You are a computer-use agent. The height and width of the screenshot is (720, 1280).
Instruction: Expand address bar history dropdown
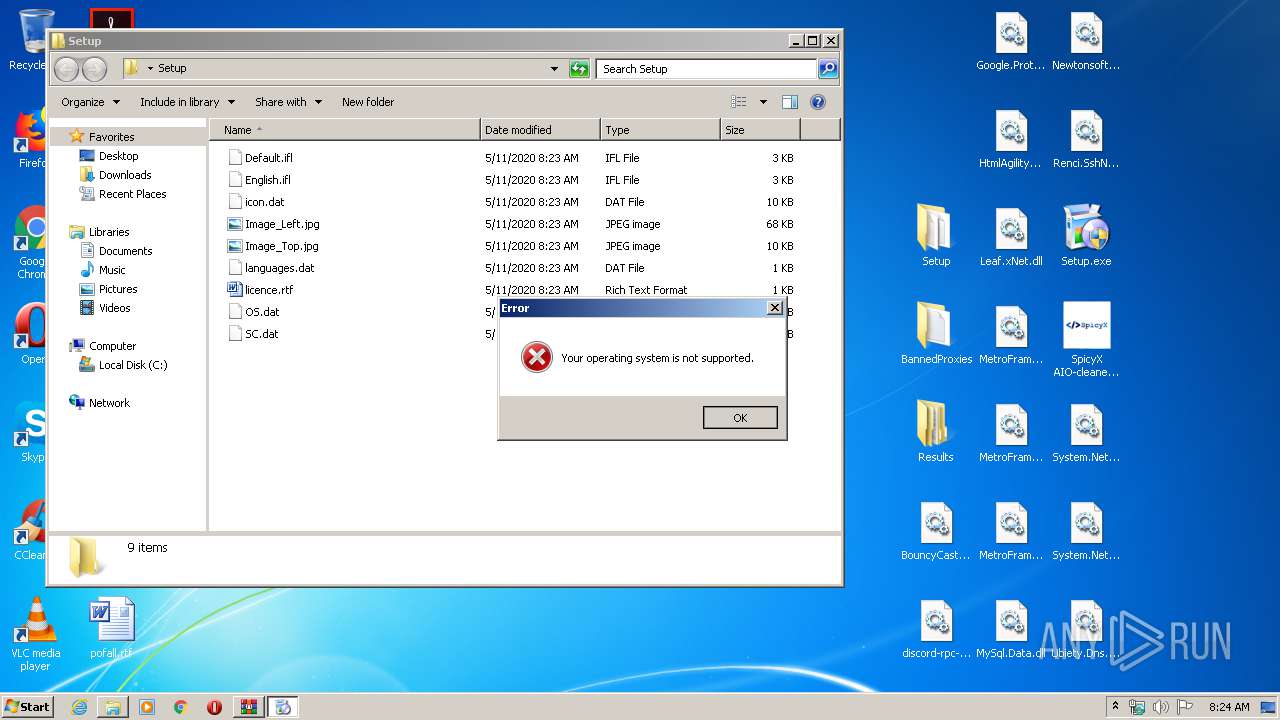(554, 69)
